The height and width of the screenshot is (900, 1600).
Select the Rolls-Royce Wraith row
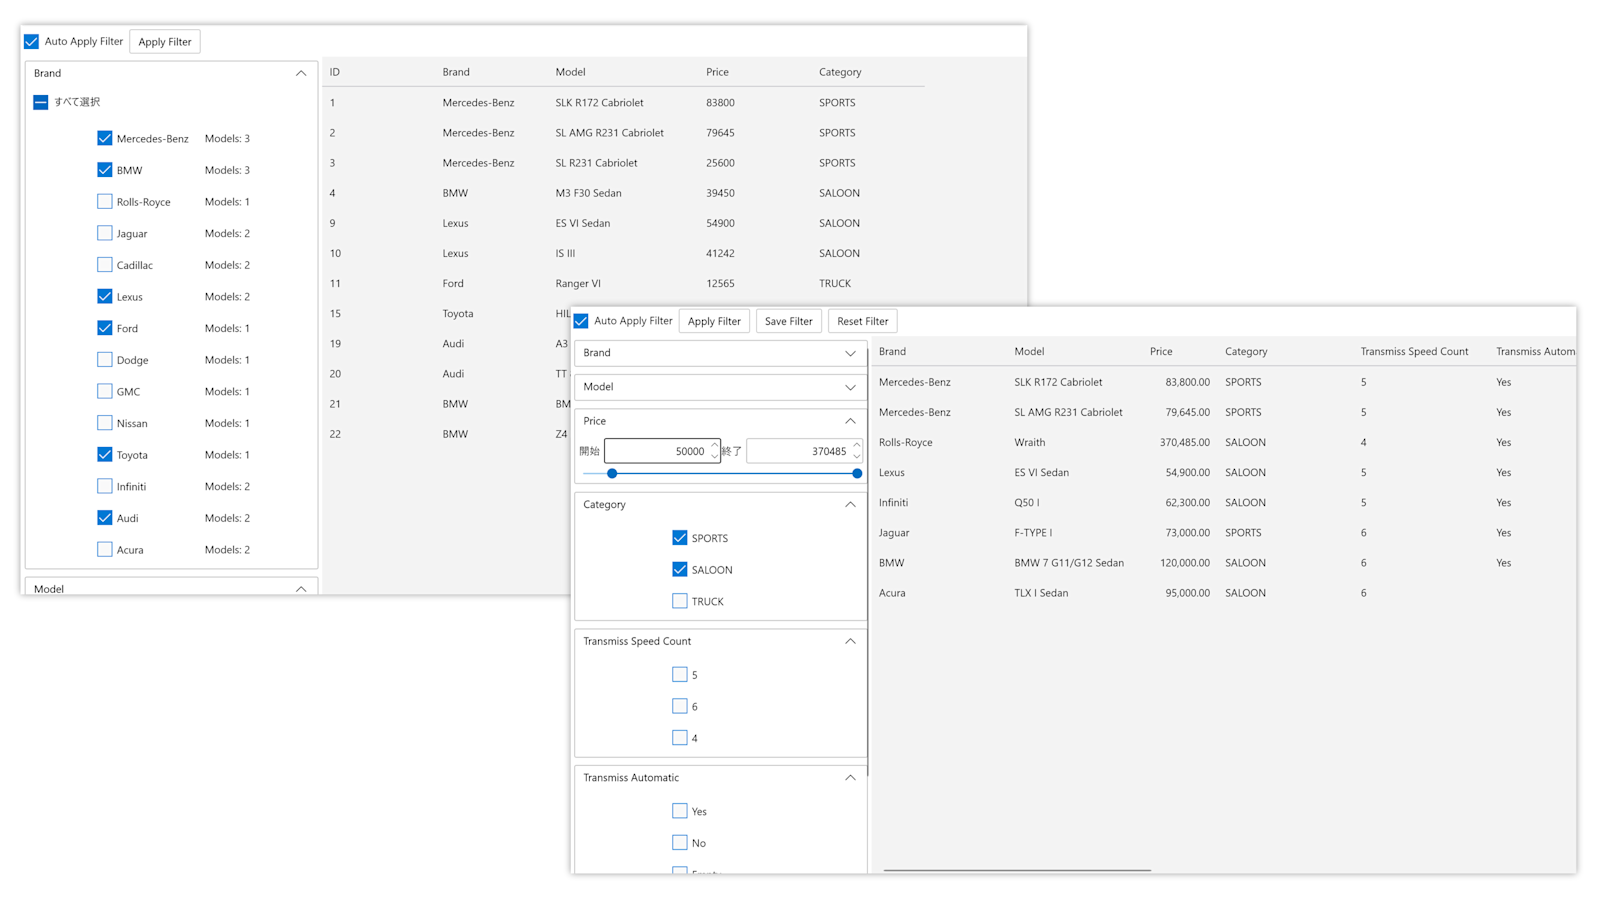point(1224,442)
